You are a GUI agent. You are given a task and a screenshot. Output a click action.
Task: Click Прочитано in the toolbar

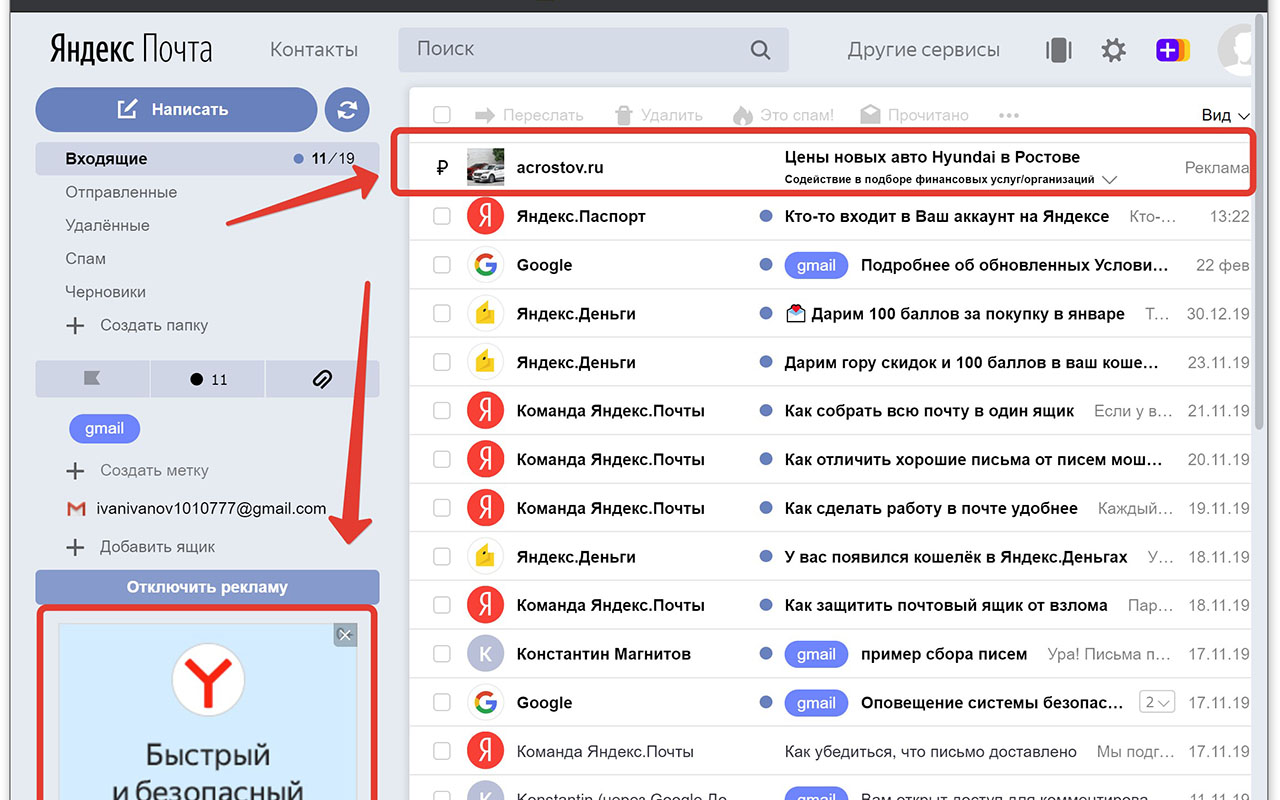[x=914, y=115]
